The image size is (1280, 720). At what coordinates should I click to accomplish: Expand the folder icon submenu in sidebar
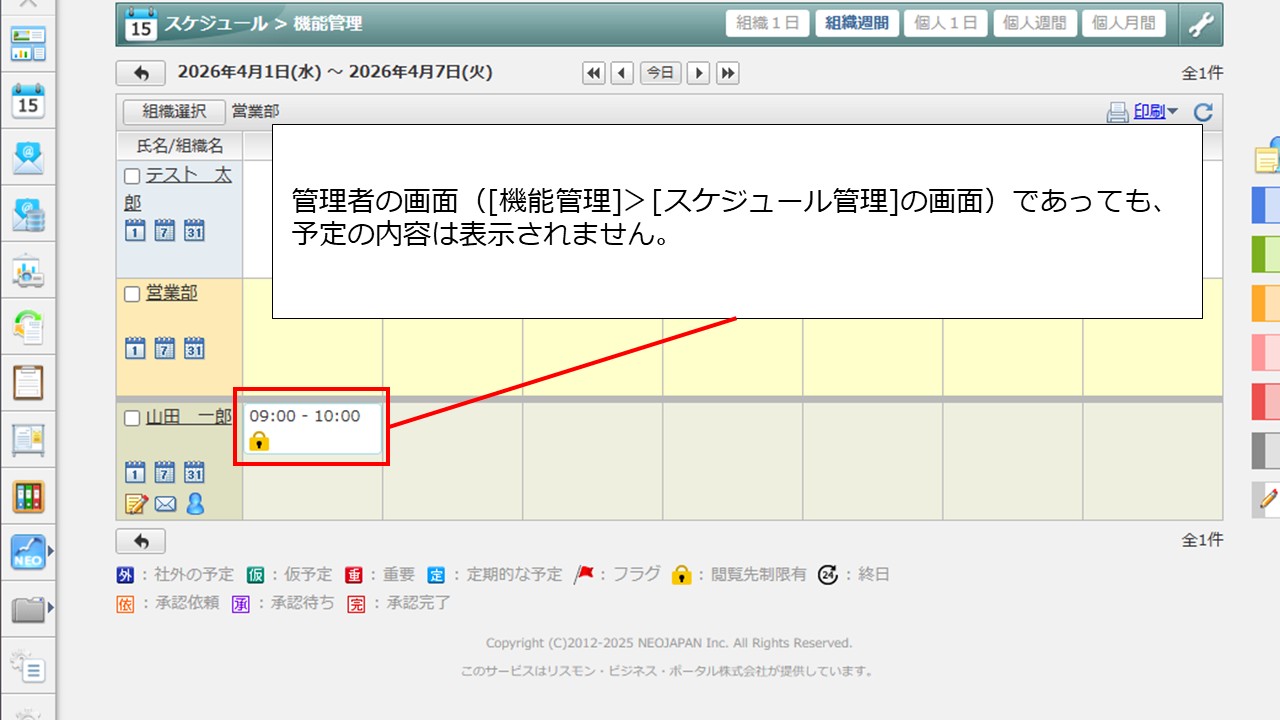(x=50, y=607)
